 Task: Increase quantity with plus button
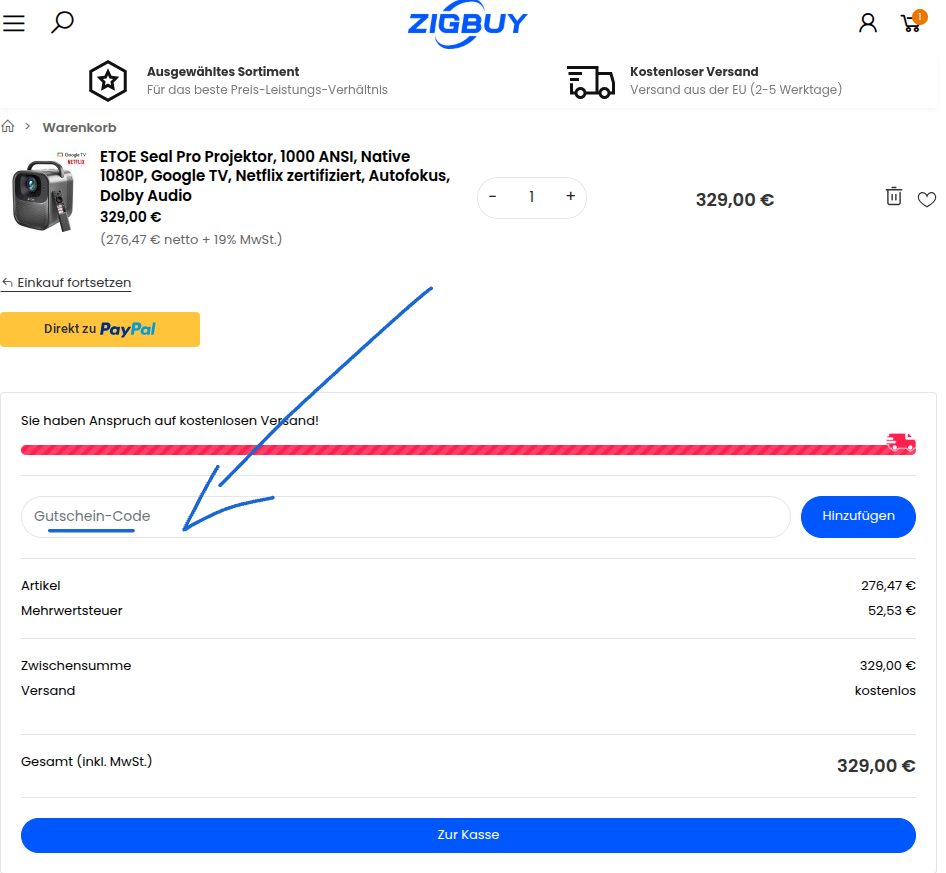coord(571,196)
